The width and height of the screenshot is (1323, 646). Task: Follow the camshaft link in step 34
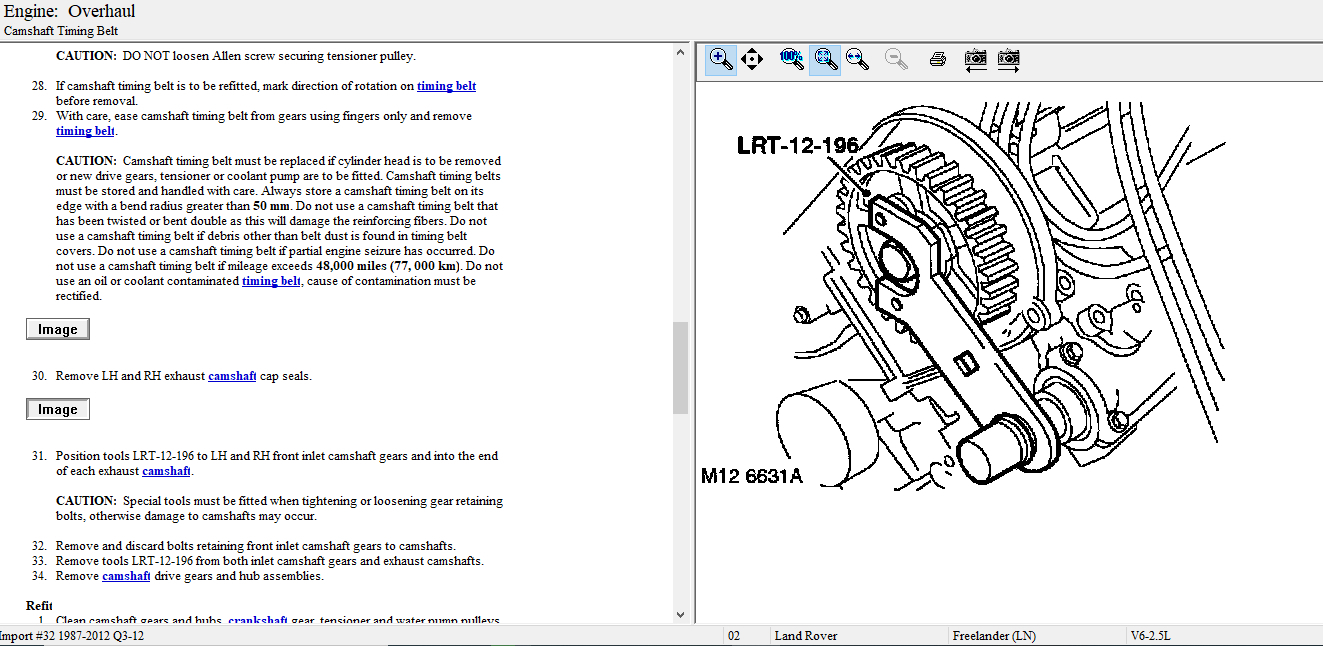[126, 576]
